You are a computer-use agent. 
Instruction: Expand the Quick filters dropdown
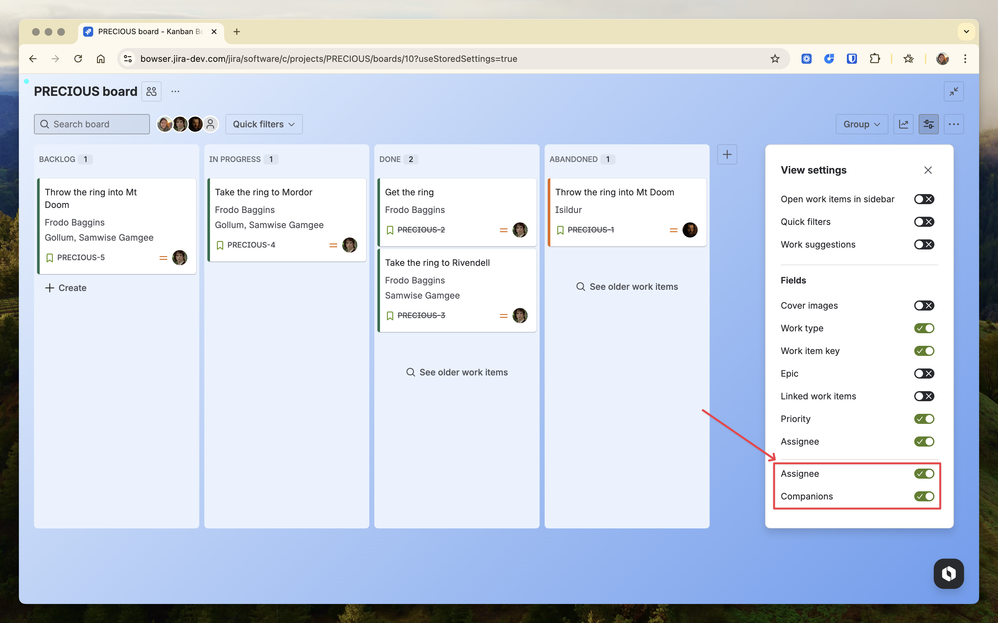coord(264,124)
